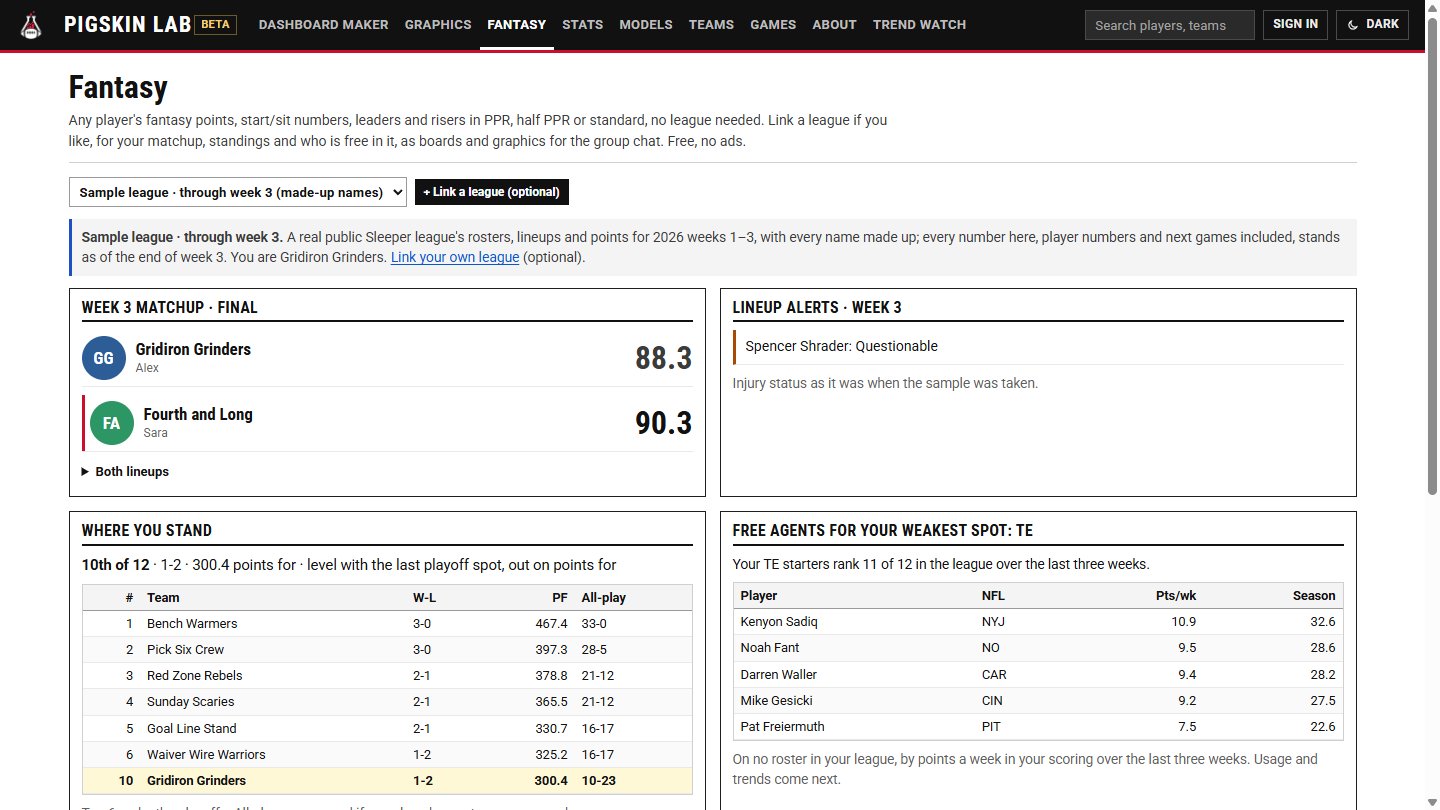
Task: Follow the 'Link your own league' link
Action: pos(455,257)
